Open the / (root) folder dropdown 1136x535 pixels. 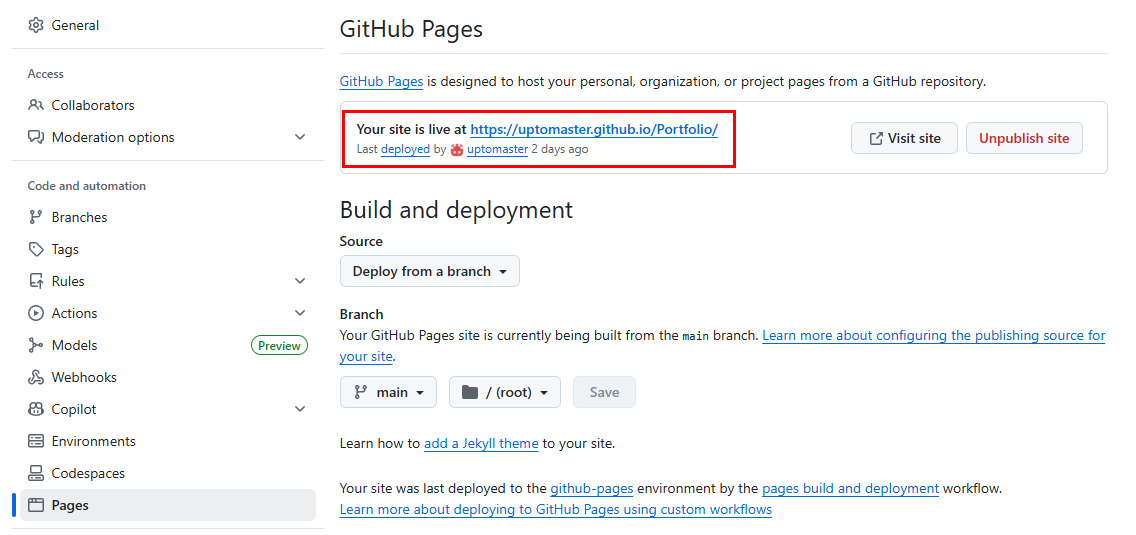coord(504,392)
